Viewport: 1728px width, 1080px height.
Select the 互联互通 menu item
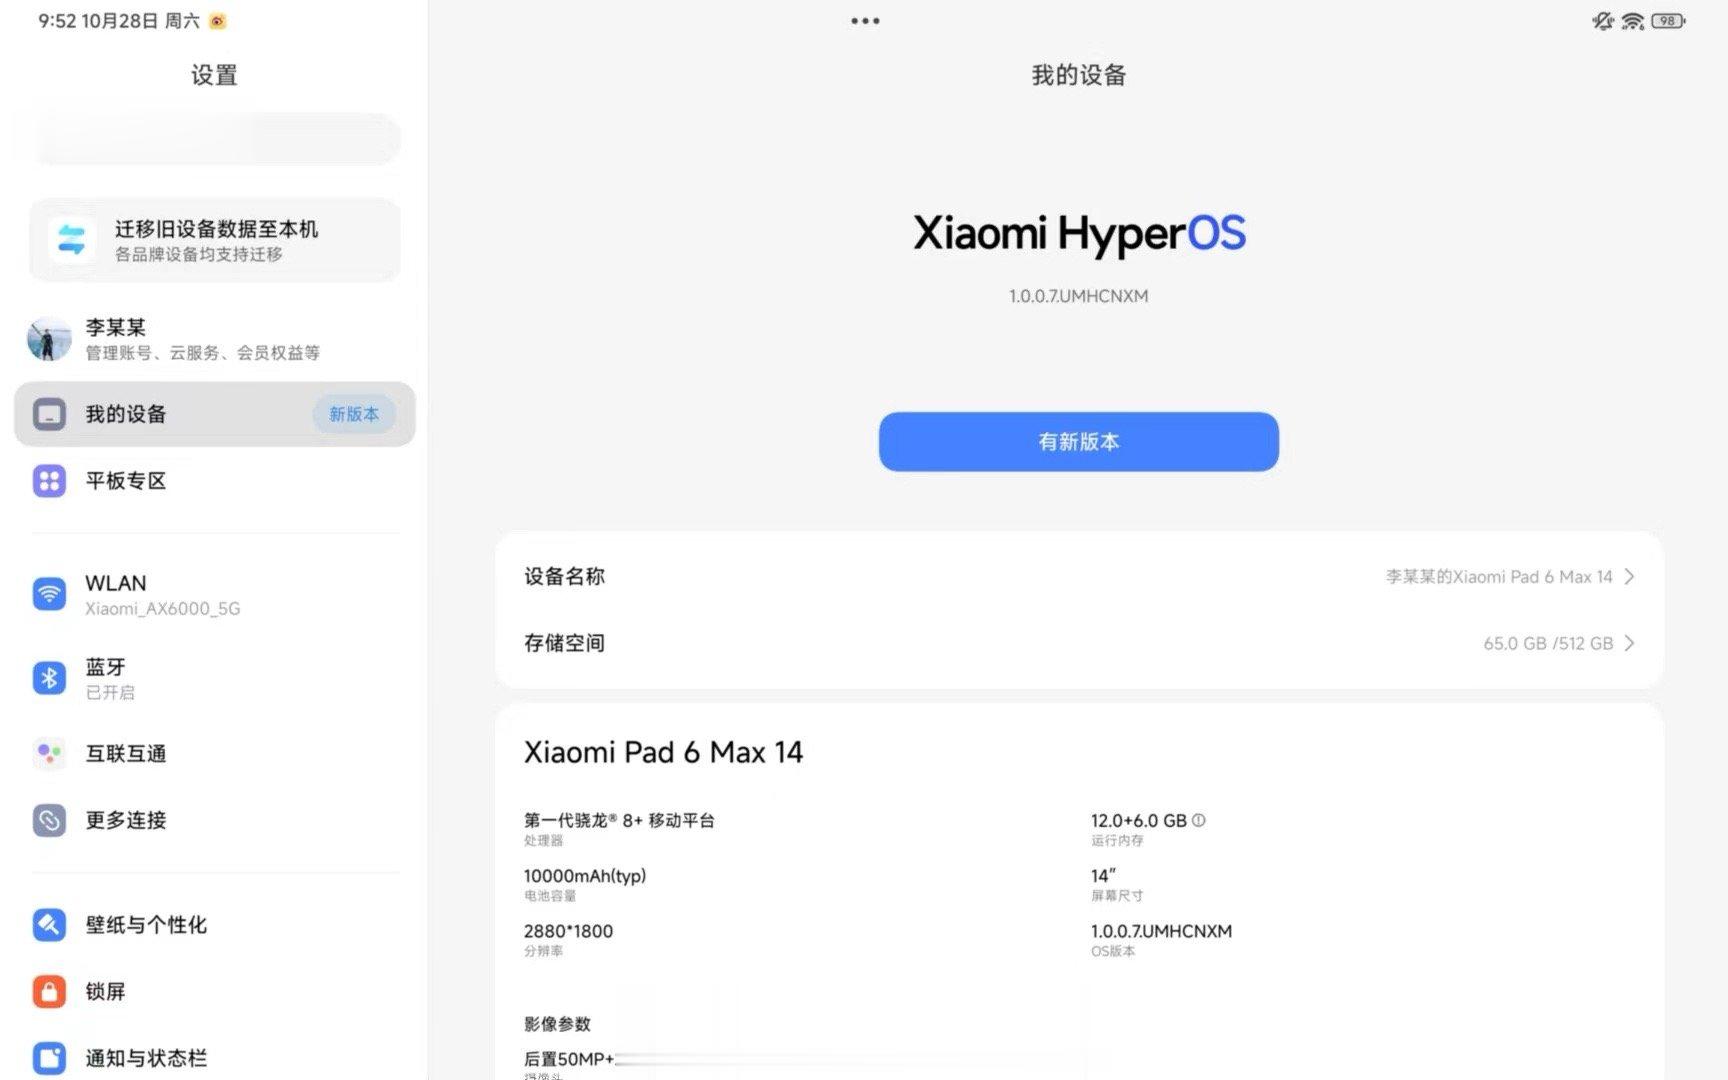(x=215, y=753)
